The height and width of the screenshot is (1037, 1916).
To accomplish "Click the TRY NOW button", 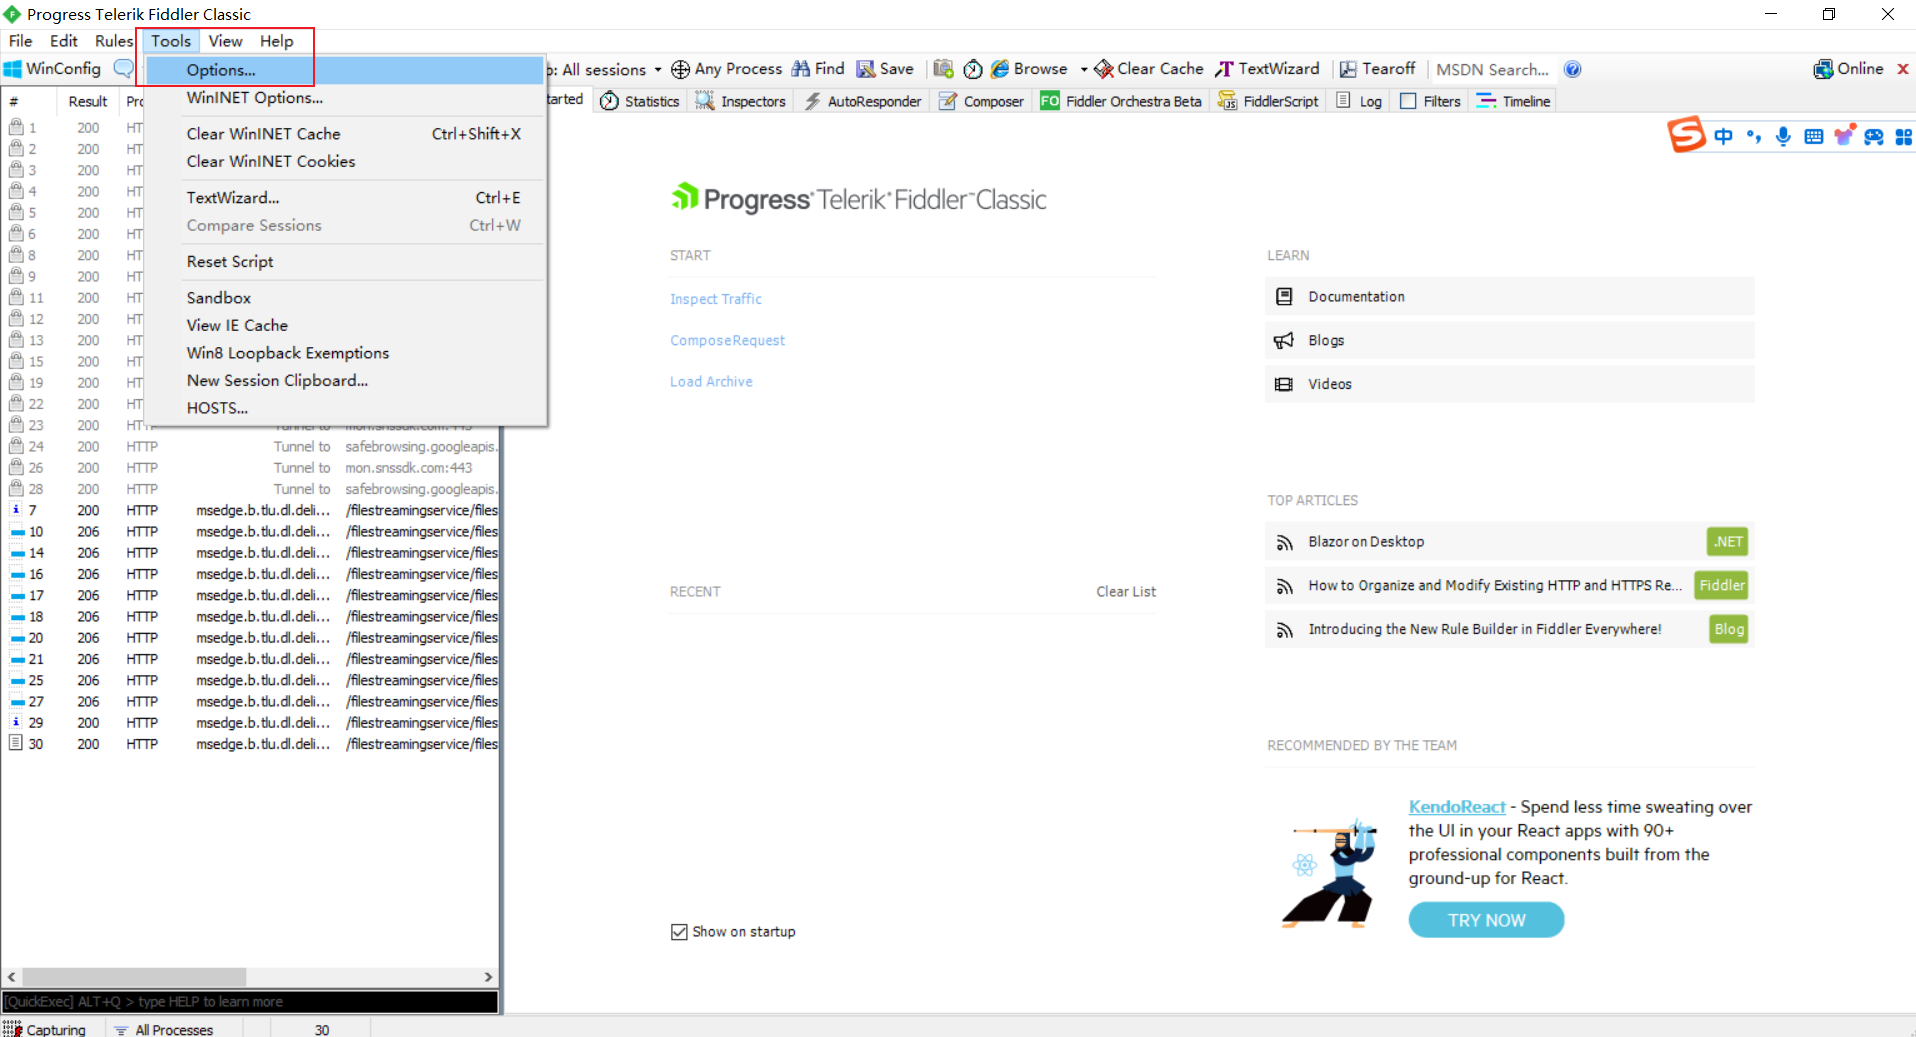I will [x=1485, y=920].
